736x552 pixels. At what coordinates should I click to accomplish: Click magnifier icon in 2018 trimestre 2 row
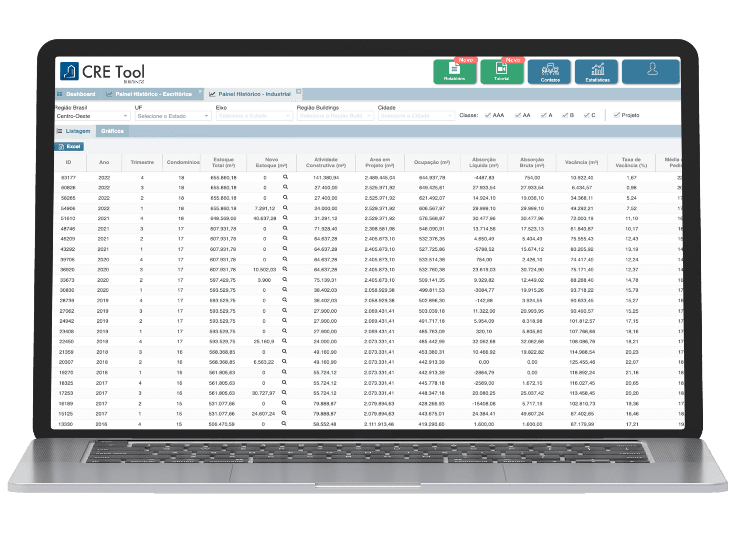(x=284, y=361)
